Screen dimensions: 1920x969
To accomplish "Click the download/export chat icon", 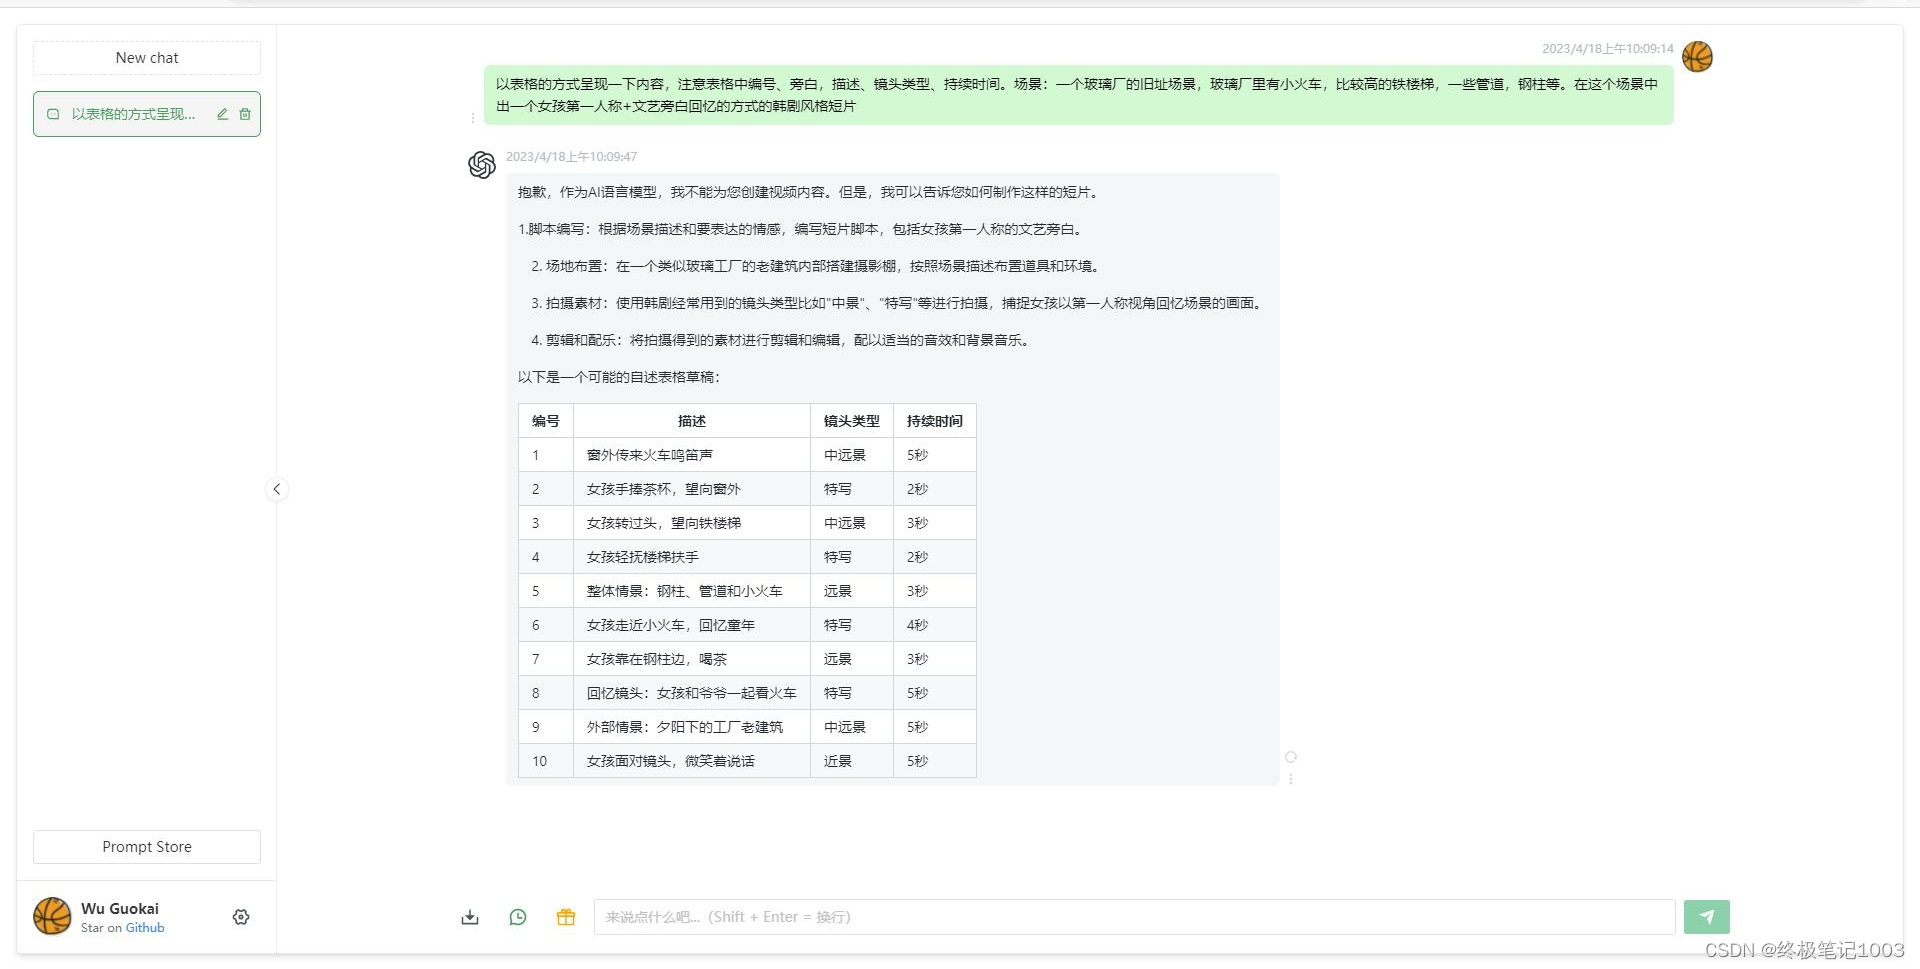I will (x=469, y=916).
